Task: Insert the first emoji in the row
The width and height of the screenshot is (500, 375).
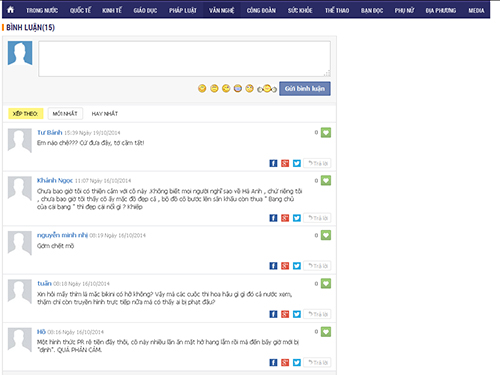Action: point(202,88)
